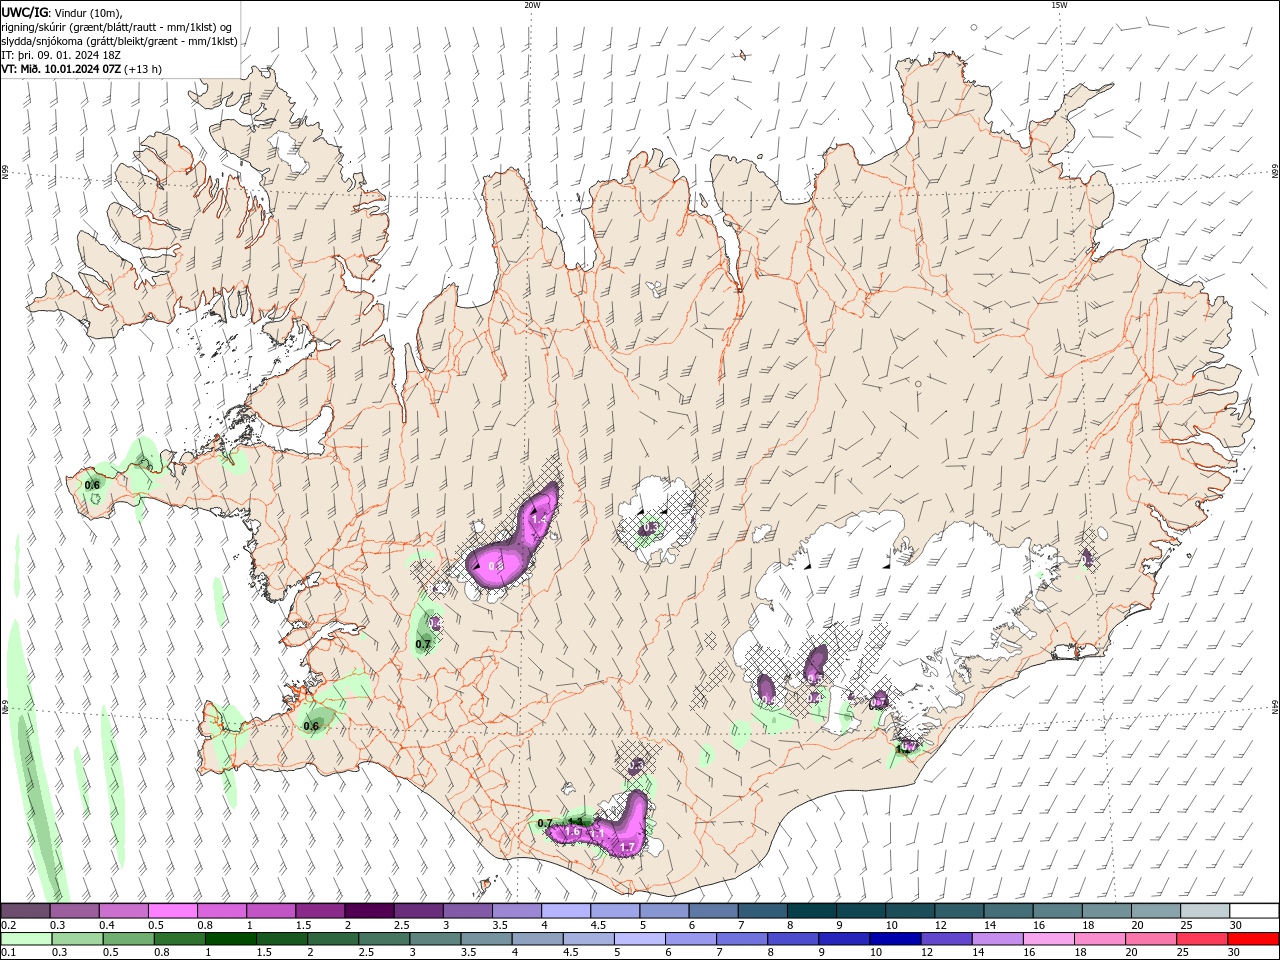Click the 1.7 snowfall value near the south coast
The width and height of the screenshot is (1280, 960).
point(627,847)
